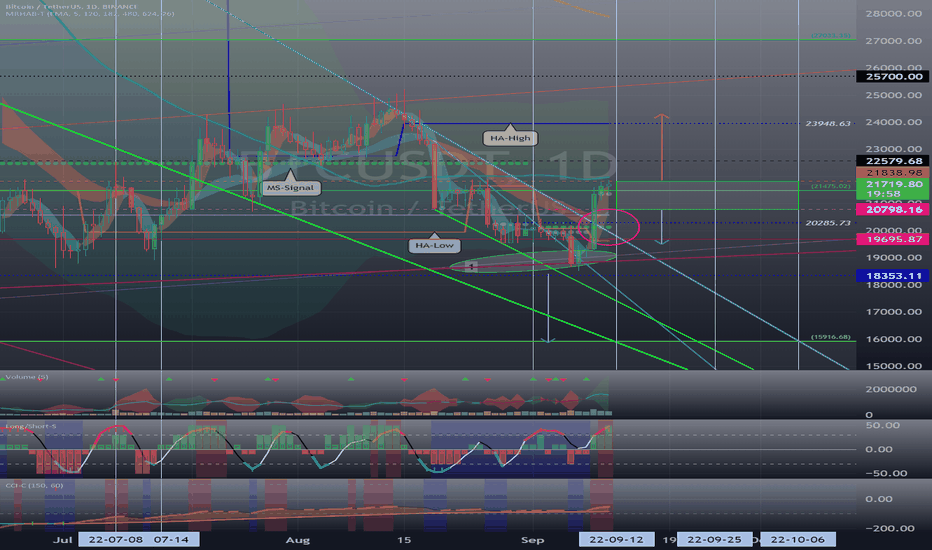Click the 28000.00 price axis value

[x=893, y=14]
